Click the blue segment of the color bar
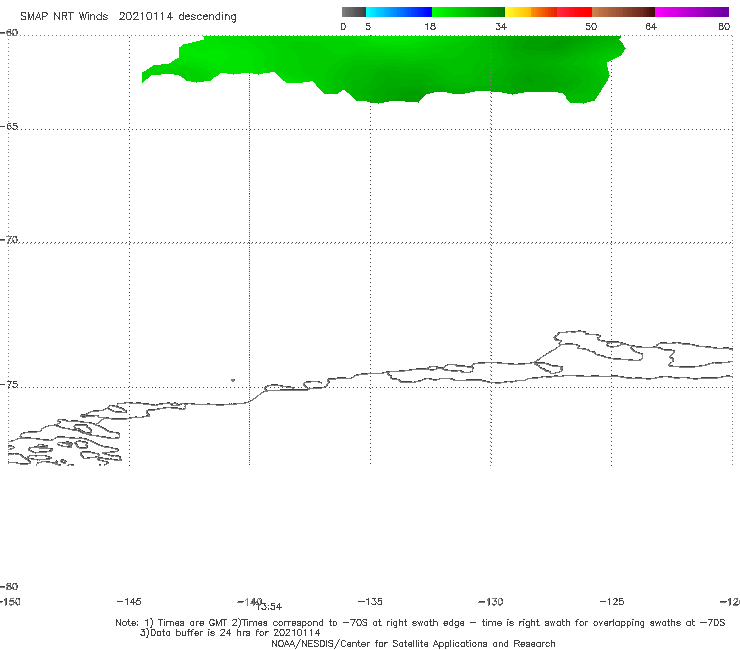Image resolution: width=740 pixels, height=650 pixels. (x=399, y=12)
